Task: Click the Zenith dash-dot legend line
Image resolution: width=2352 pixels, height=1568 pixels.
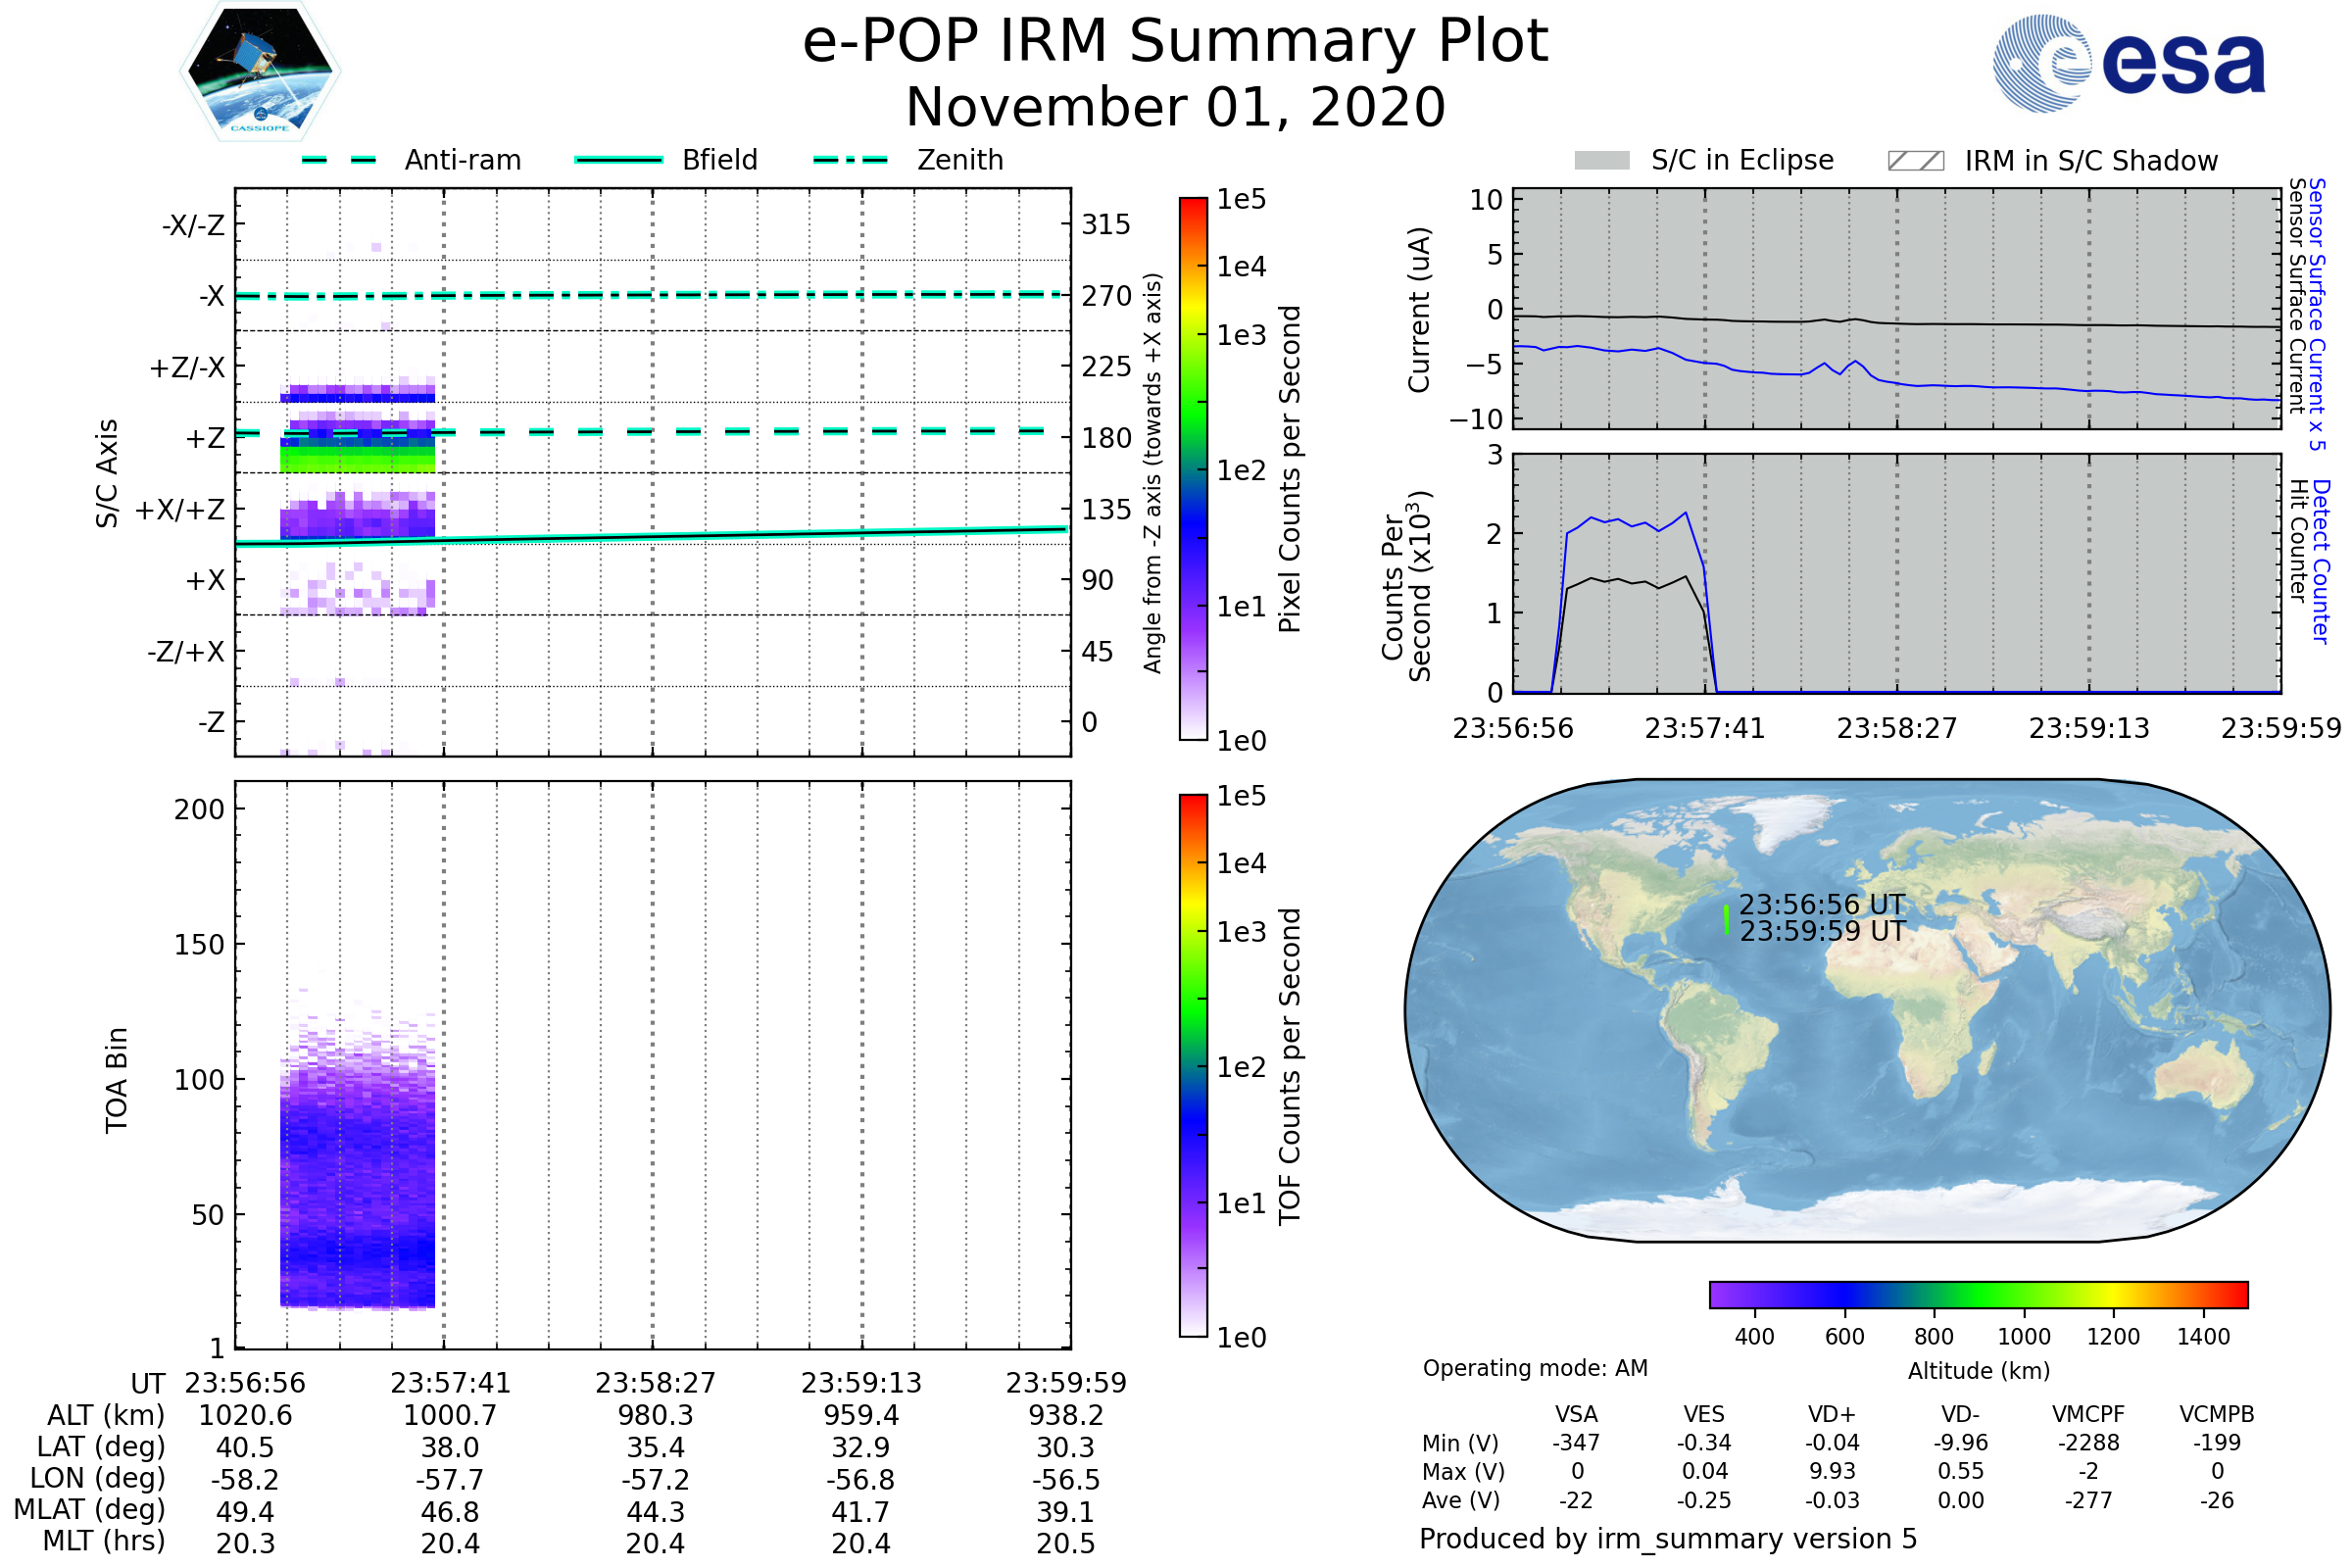Action: pos(850,160)
